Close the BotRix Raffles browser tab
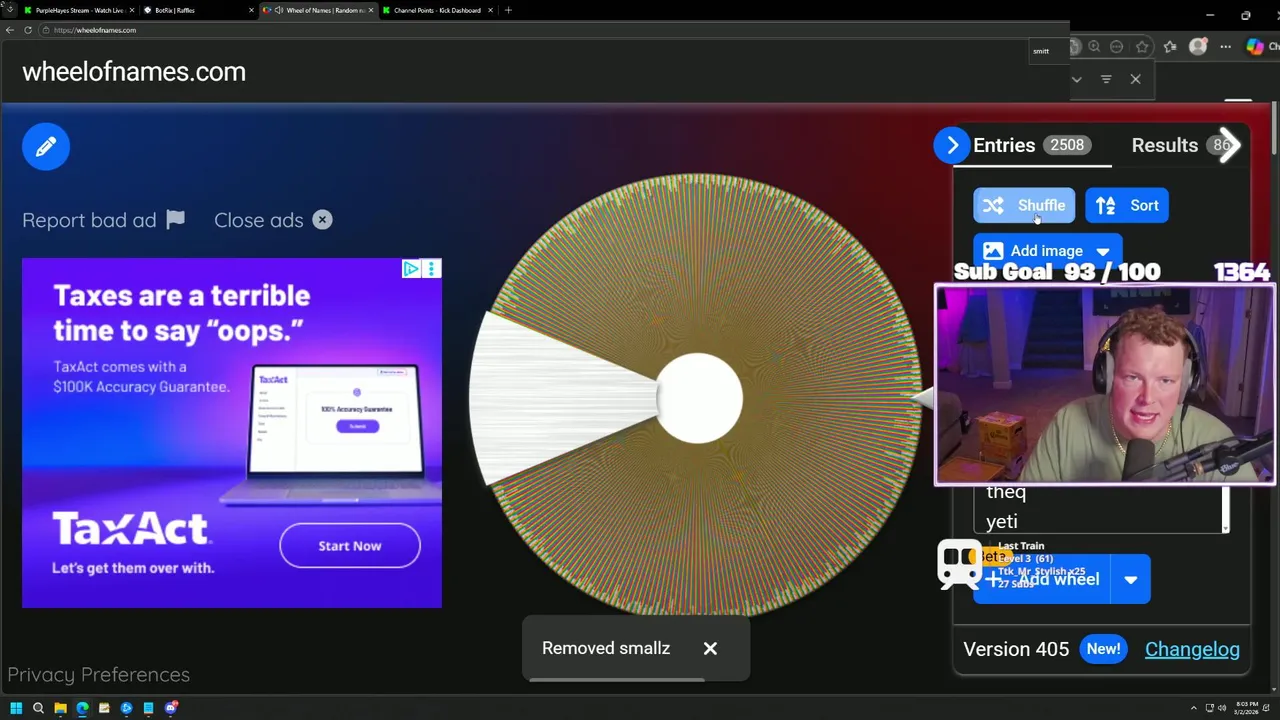Image resolution: width=1280 pixels, height=720 pixels. coord(251,10)
